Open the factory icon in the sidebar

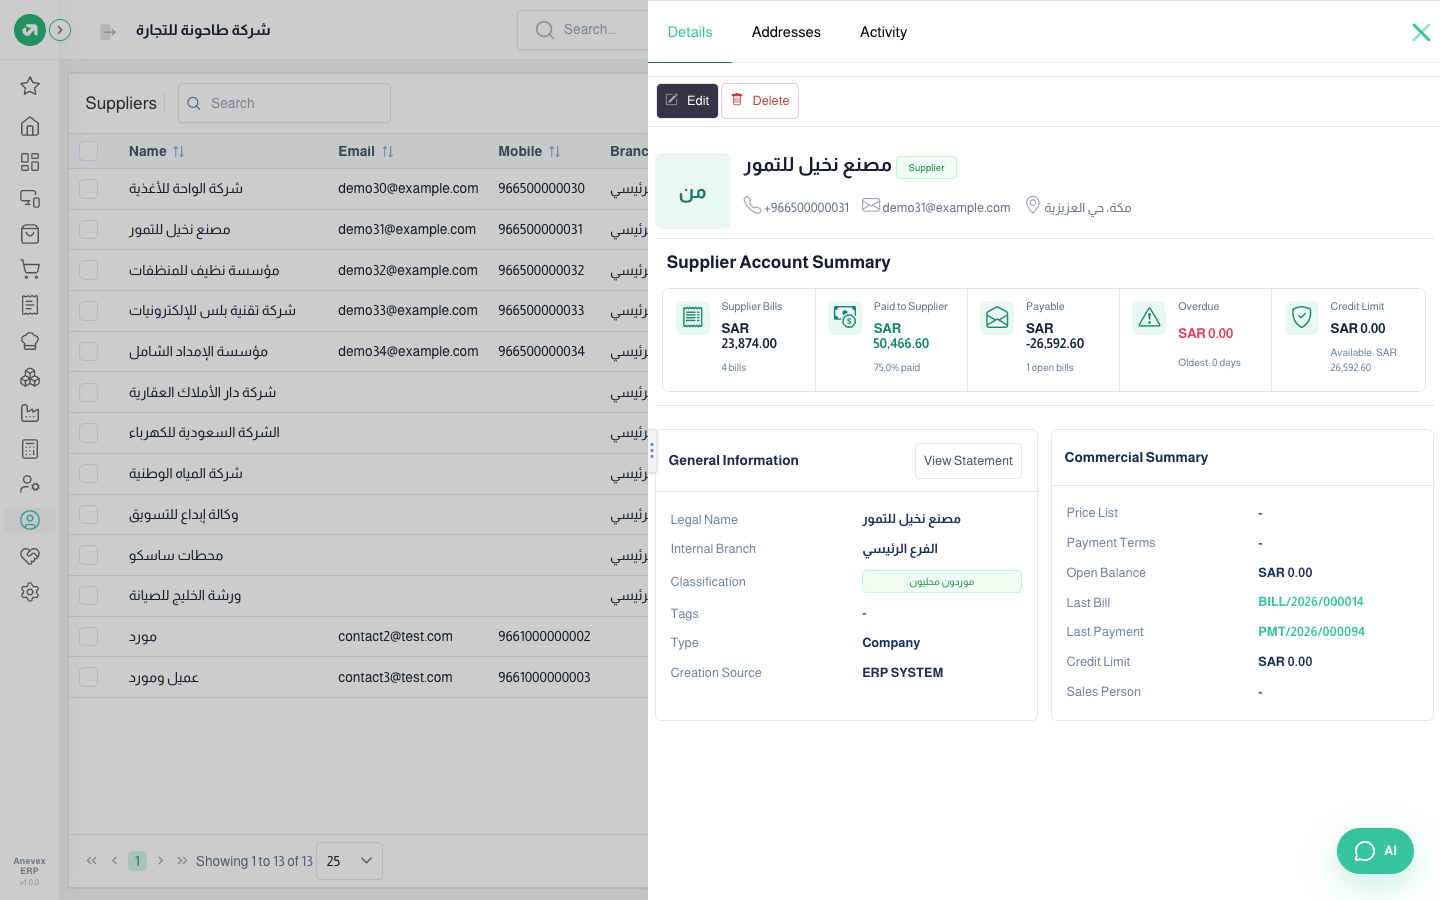click(30, 413)
